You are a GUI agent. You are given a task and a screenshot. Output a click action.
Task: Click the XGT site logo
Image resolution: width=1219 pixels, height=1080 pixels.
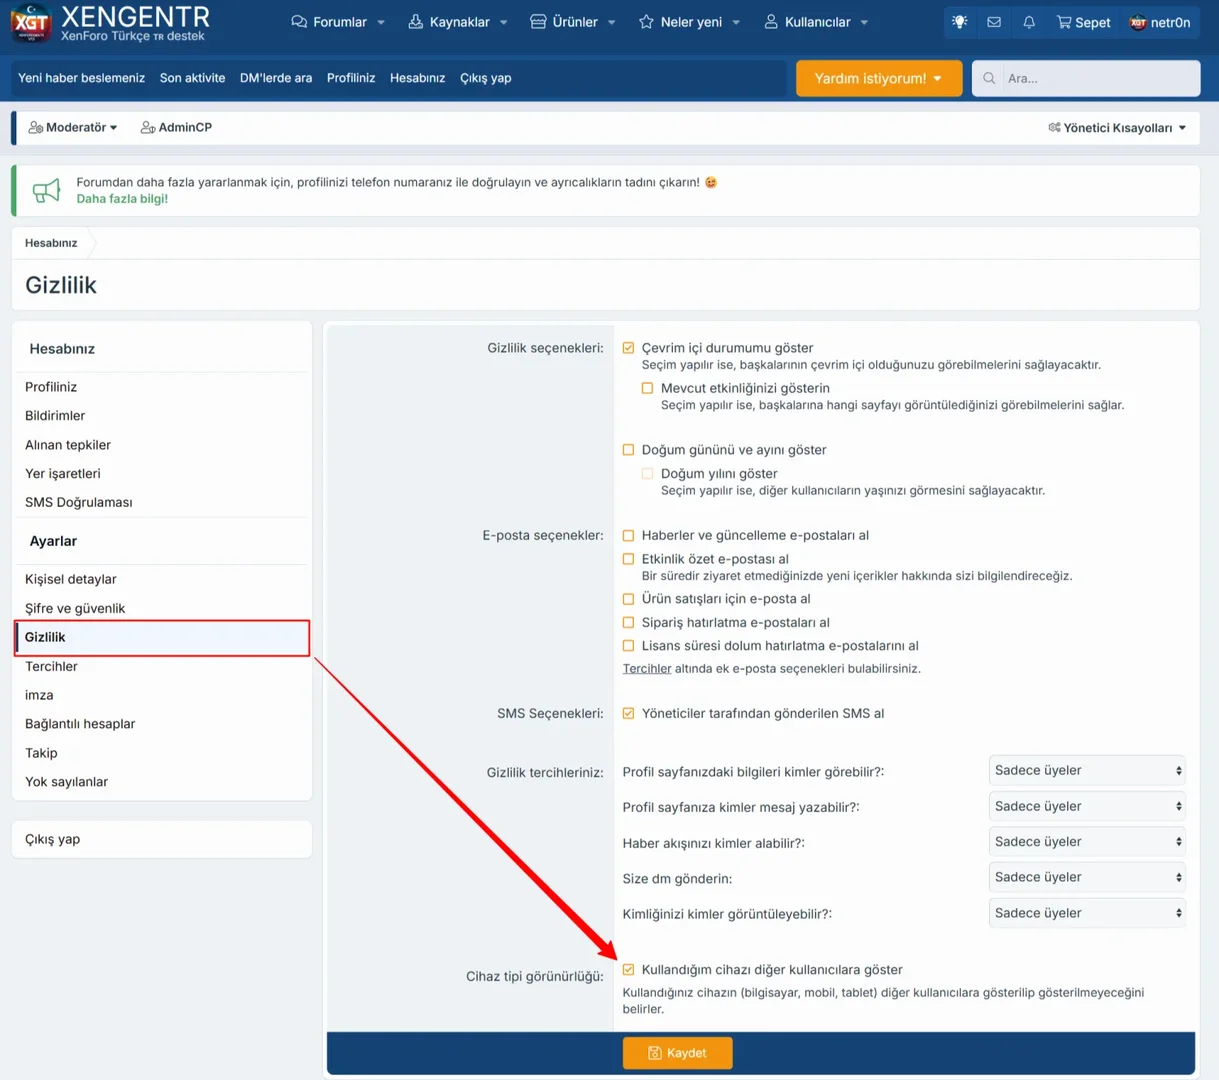point(32,23)
